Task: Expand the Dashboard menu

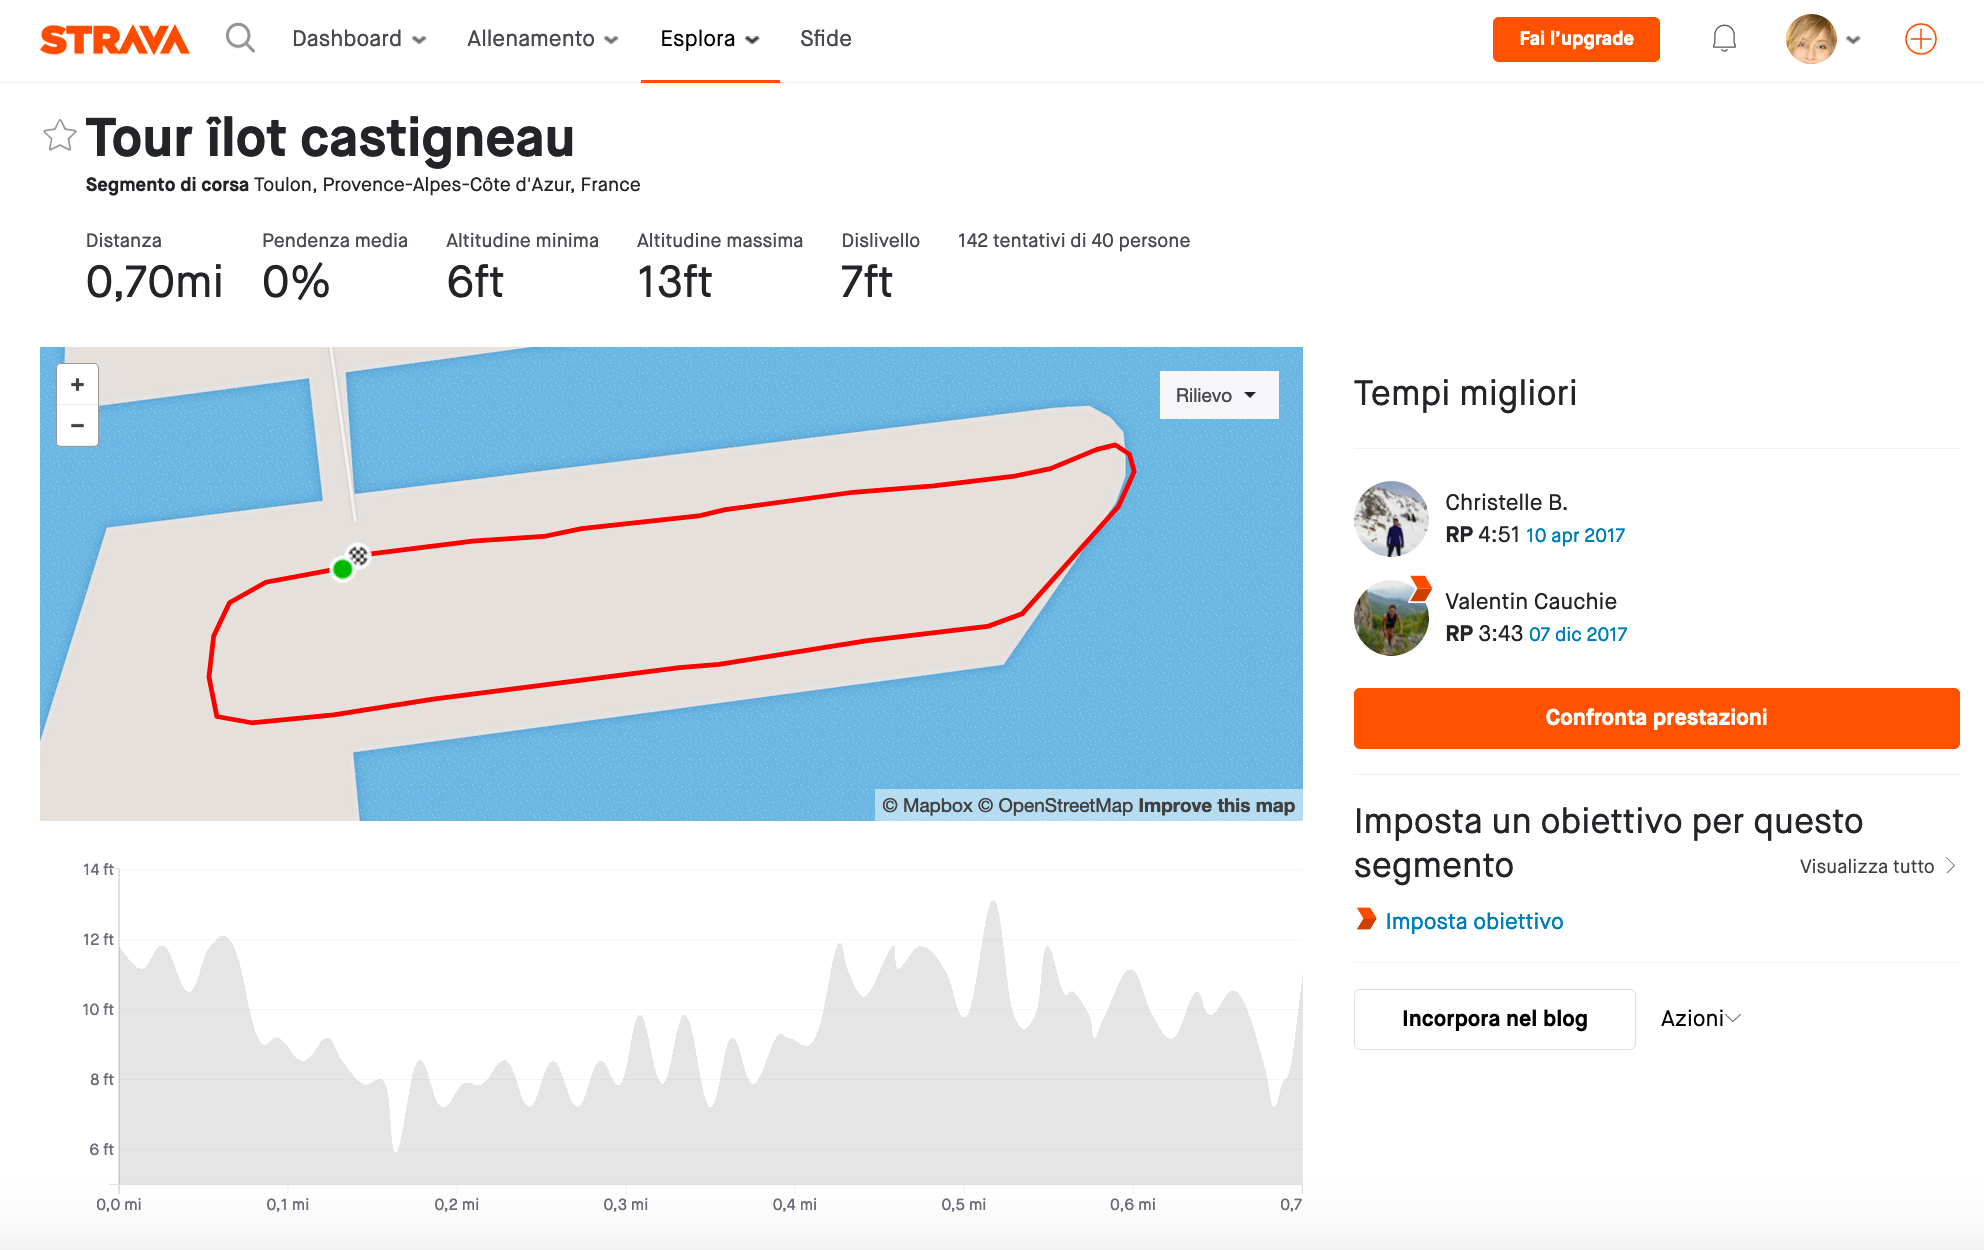Action: click(359, 39)
